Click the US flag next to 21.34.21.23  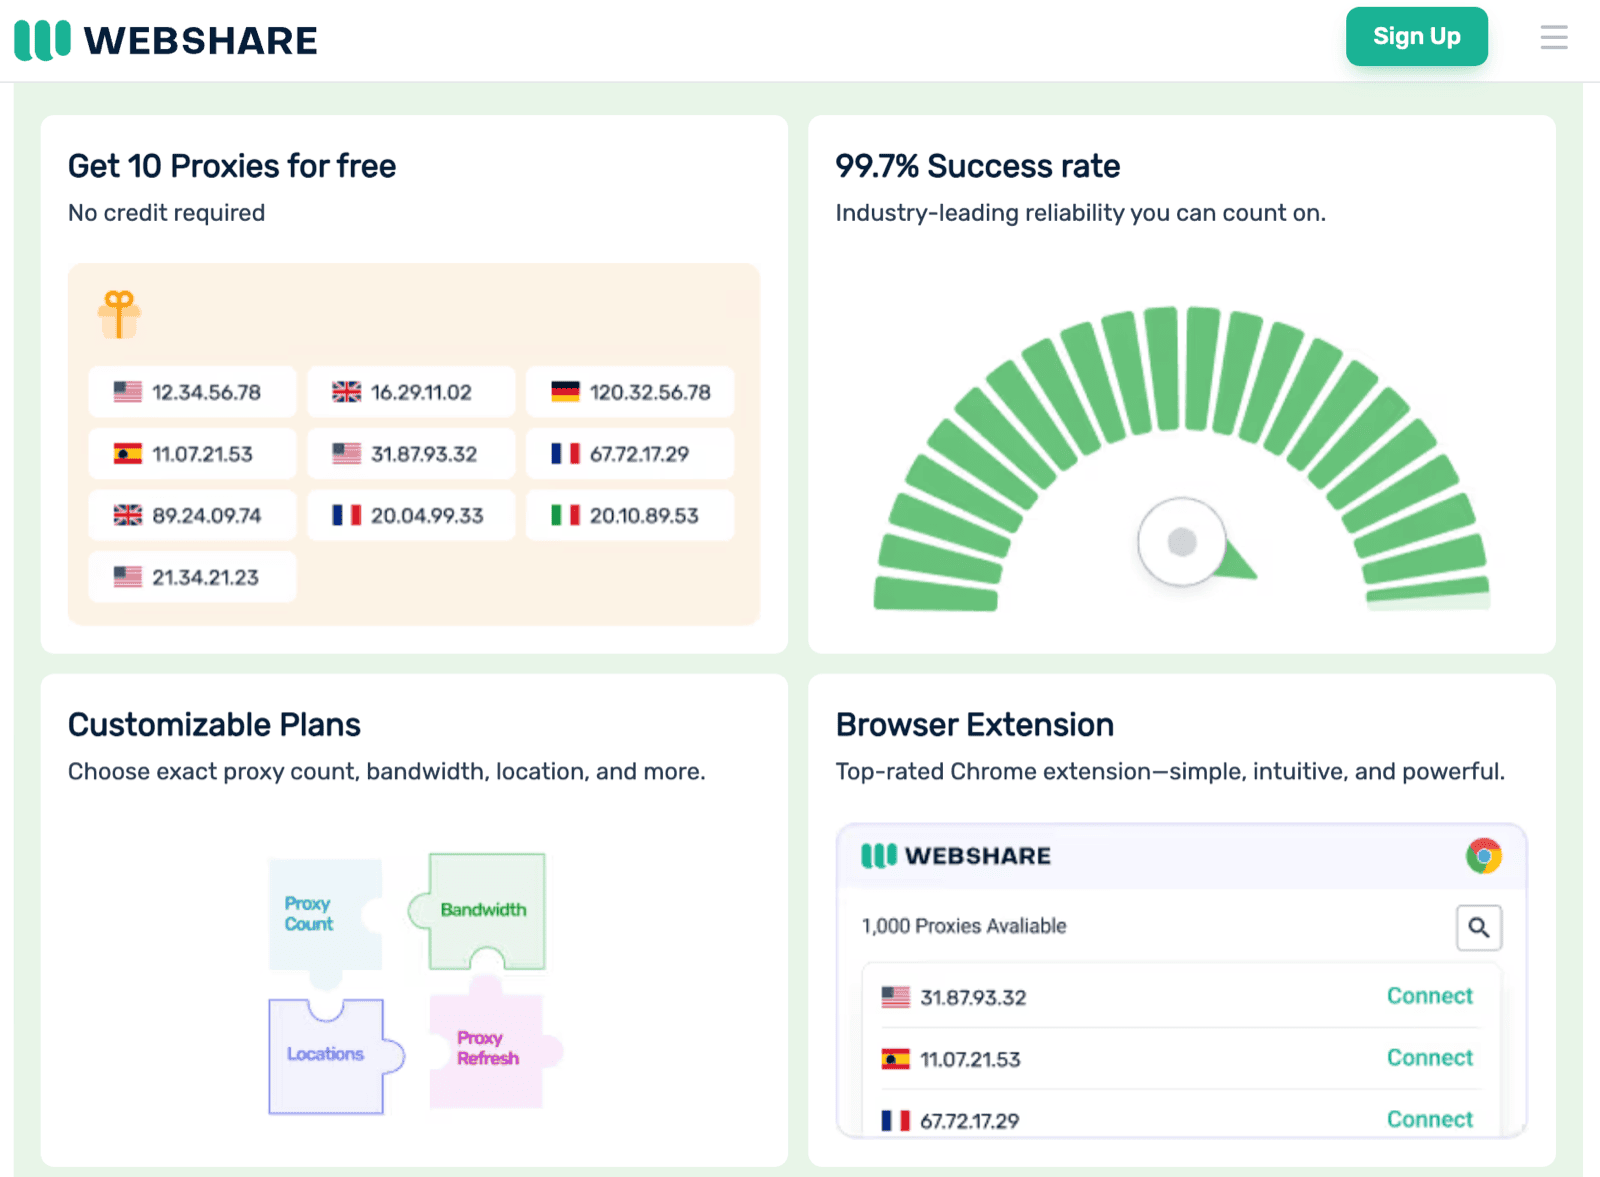click(128, 577)
